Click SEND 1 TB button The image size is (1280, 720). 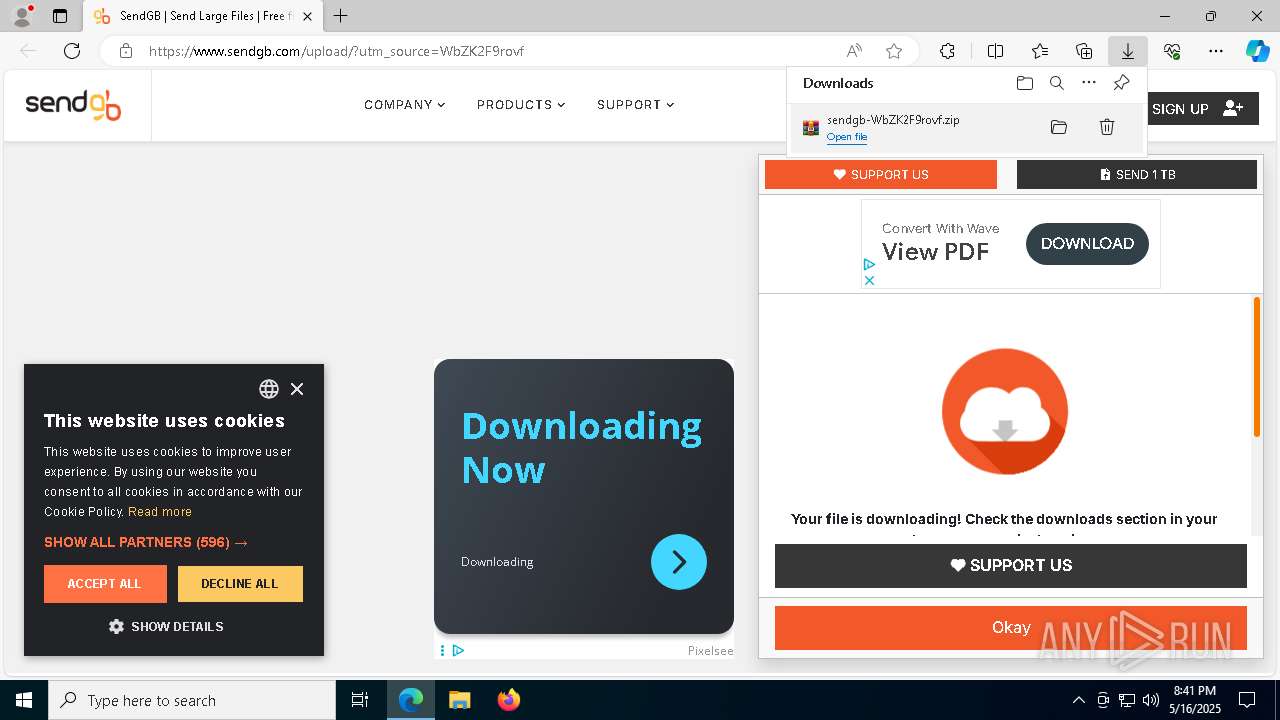tap(1137, 174)
